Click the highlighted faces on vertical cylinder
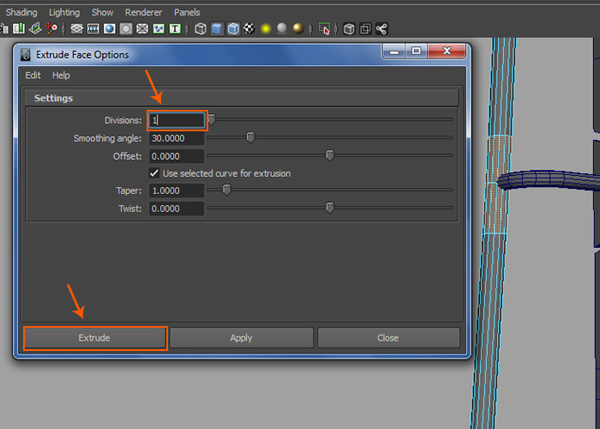 click(x=497, y=184)
